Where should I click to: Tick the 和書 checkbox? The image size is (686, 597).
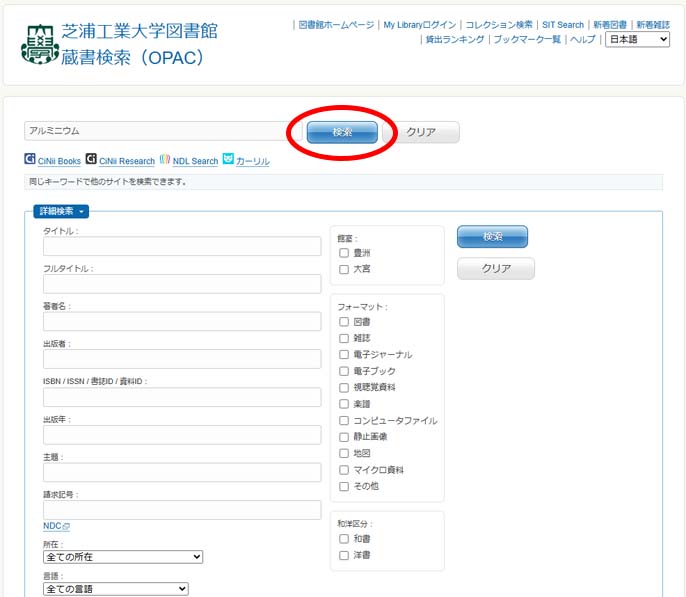tap(344, 539)
